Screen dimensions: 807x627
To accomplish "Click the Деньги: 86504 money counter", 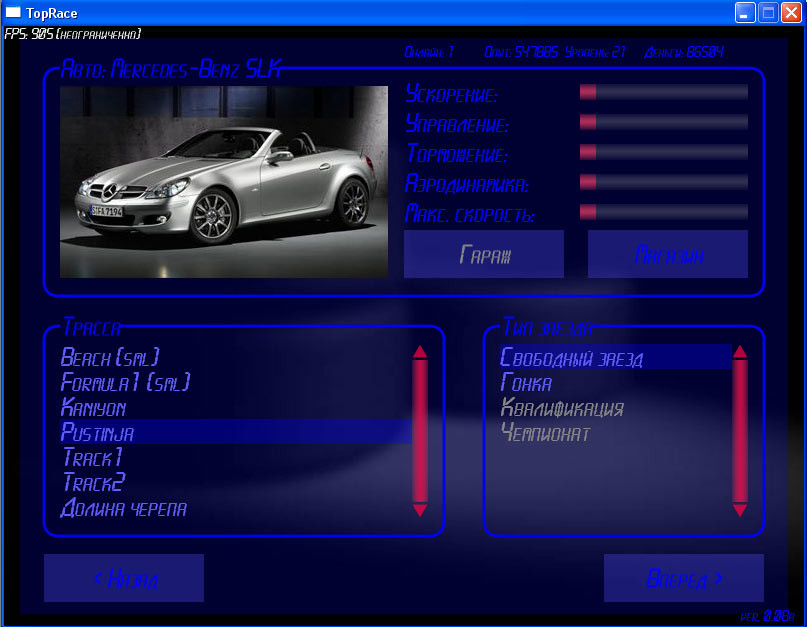I will 684,52.
